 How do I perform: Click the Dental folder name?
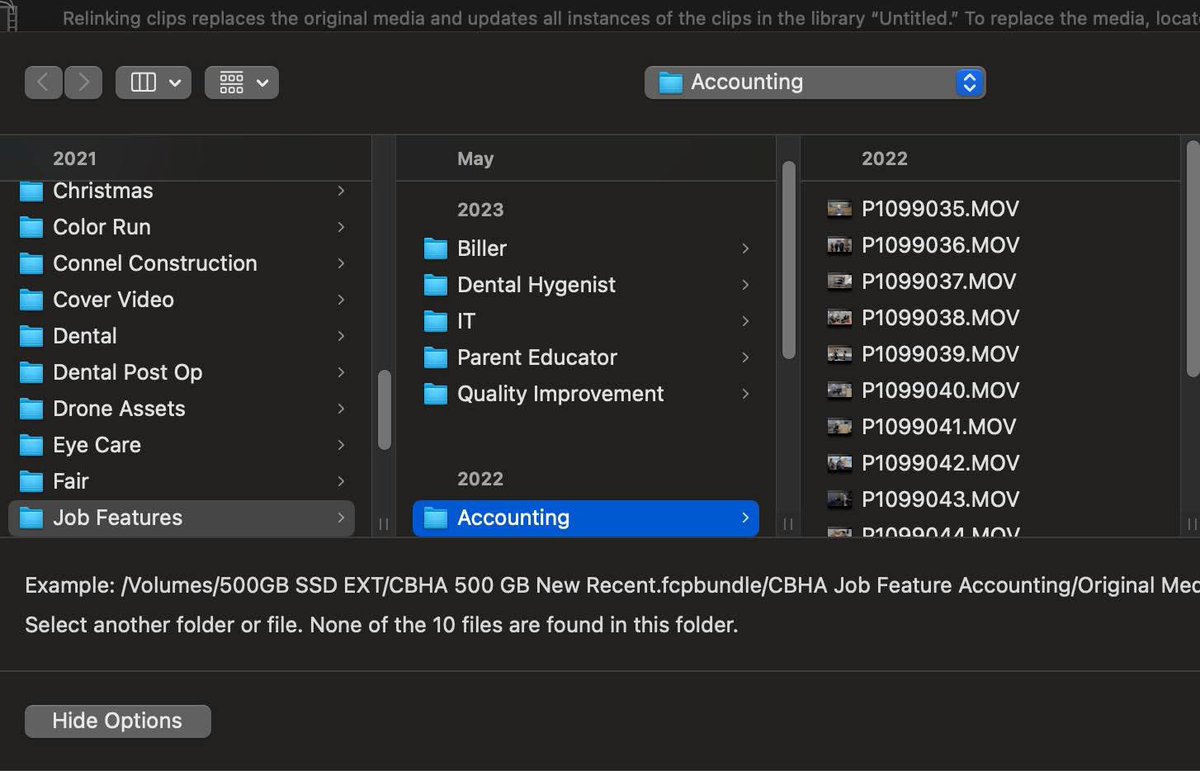click(85, 336)
